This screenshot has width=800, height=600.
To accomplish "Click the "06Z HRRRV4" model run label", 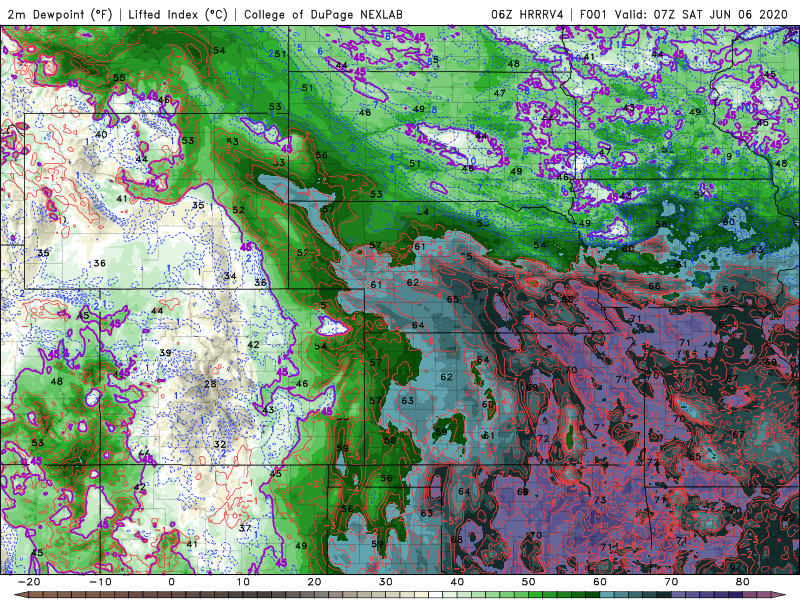I will click(527, 14).
